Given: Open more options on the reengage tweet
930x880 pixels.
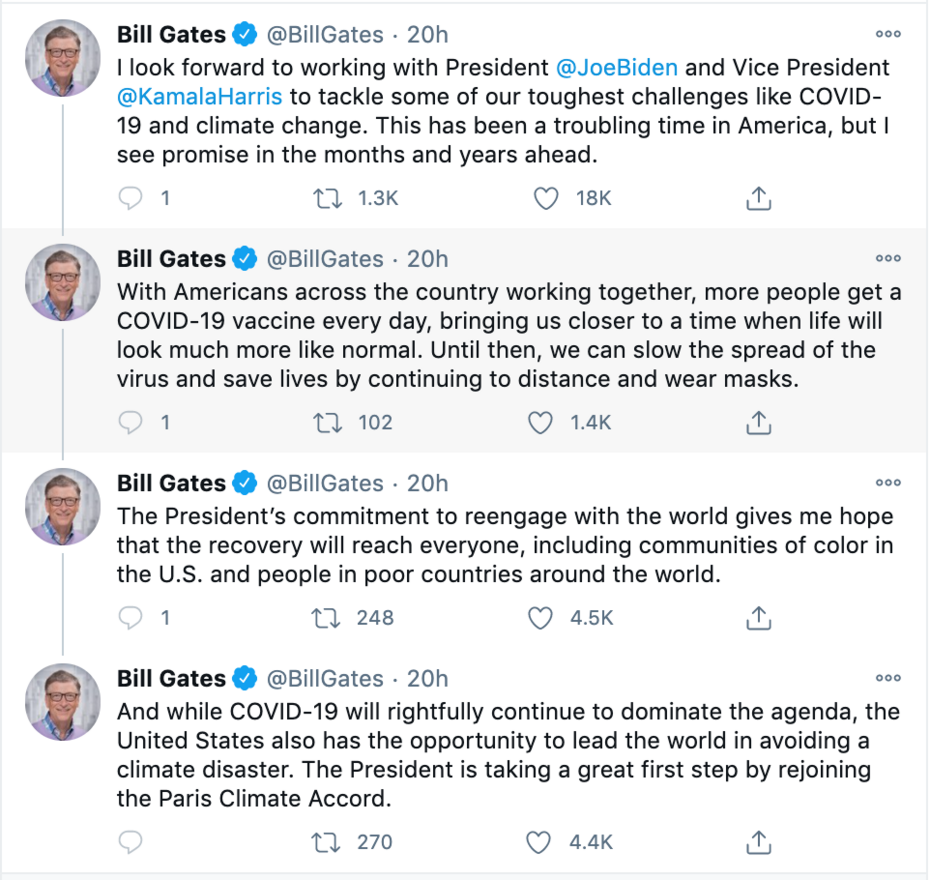Looking at the screenshot, I should (888, 483).
